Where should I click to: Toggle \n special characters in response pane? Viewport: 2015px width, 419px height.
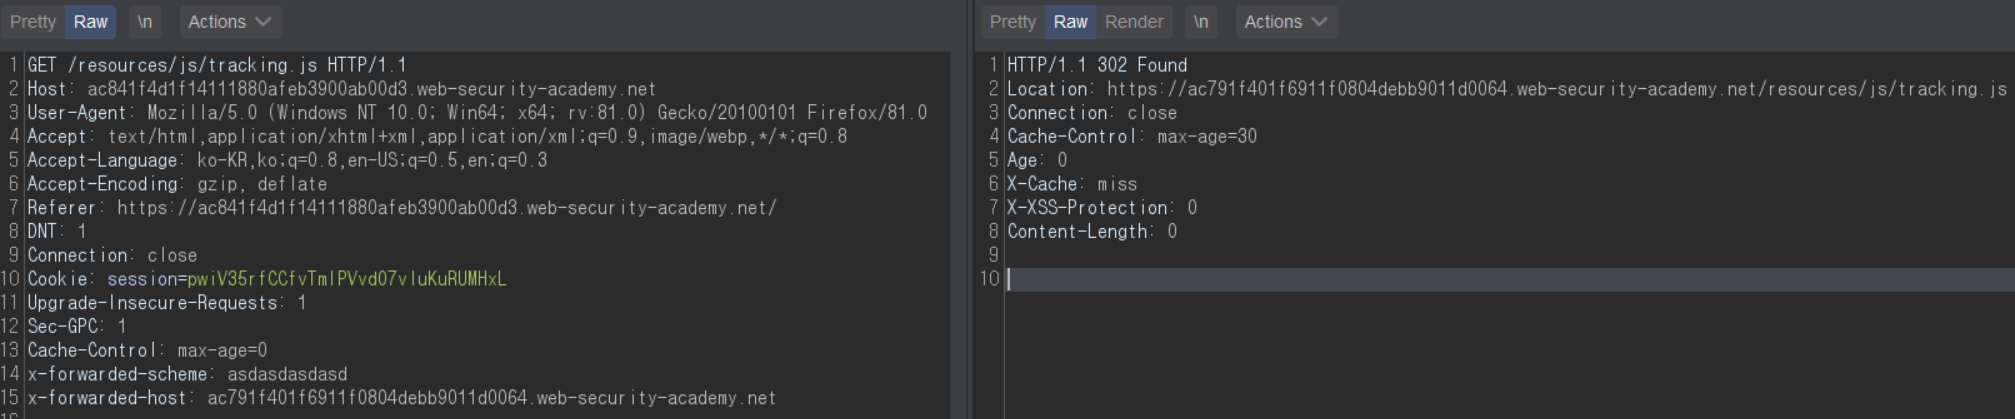pyautogui.click(x=1200, y=22)
